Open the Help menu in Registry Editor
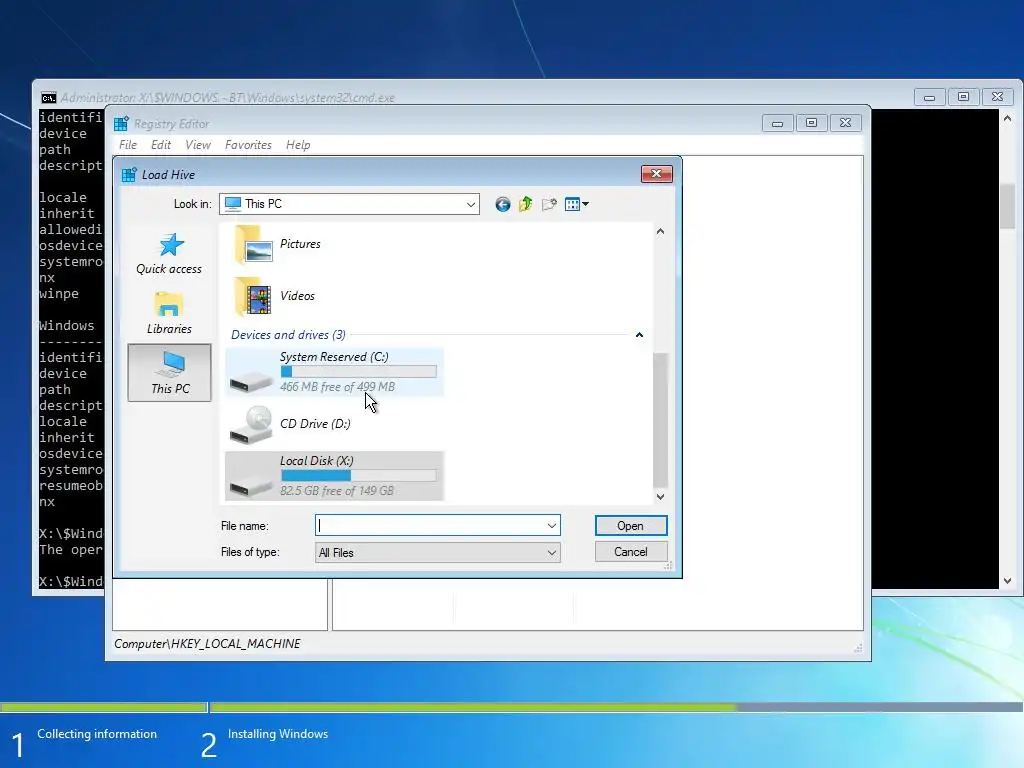The width and height of the screenshot is (1024, 768). click(298, 145)
